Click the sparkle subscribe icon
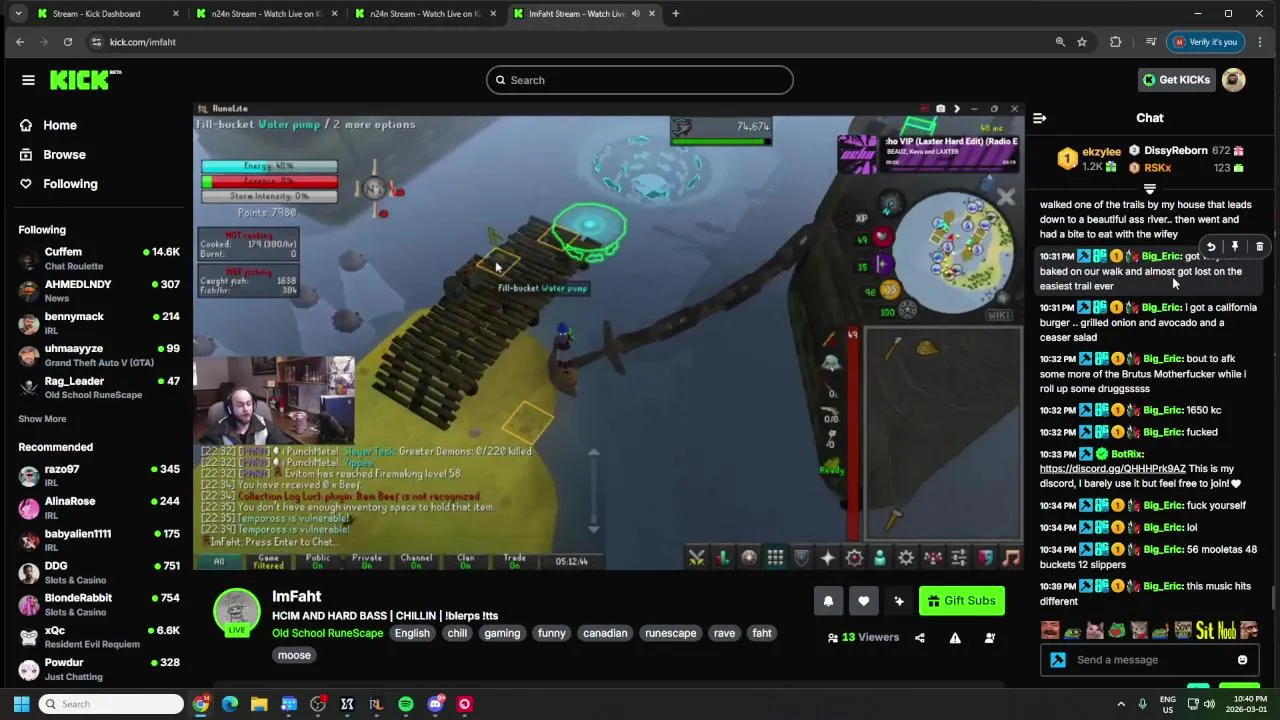Image resolution: width=1280 pixels, height=720 pixels. coord(899,601)
